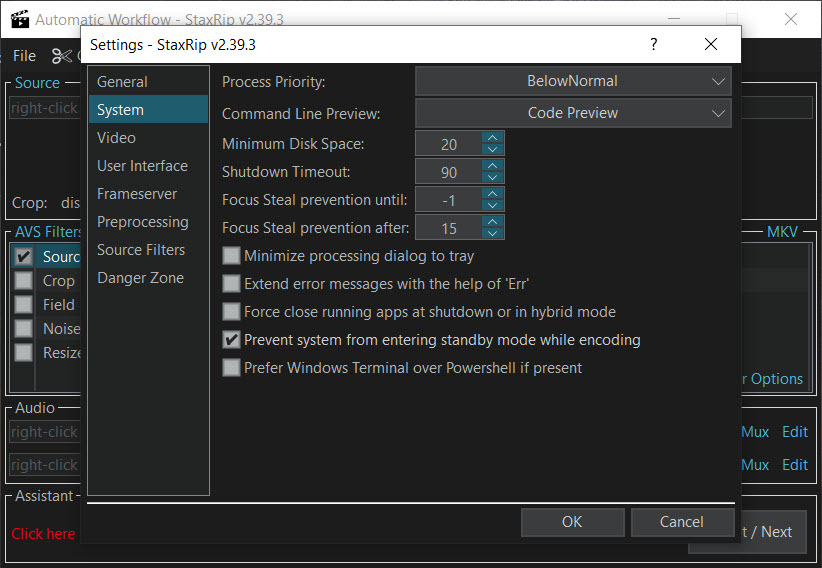The width and height of the screenshot is (822, 568).
Task: Click the first audio right-click field
Action: coord(45,432)
